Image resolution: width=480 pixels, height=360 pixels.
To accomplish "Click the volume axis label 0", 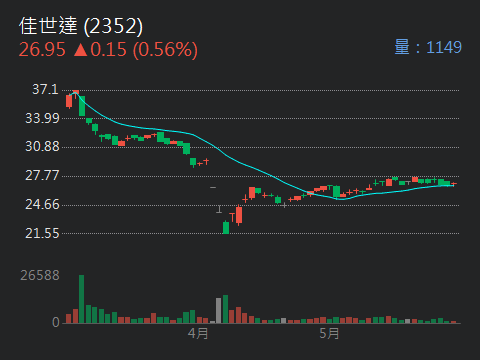I will pos(56,322).
